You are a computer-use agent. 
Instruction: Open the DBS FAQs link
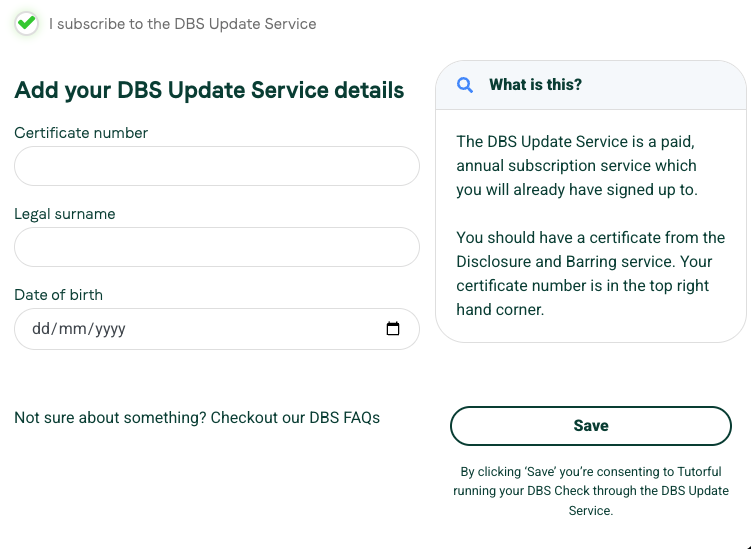344,418
